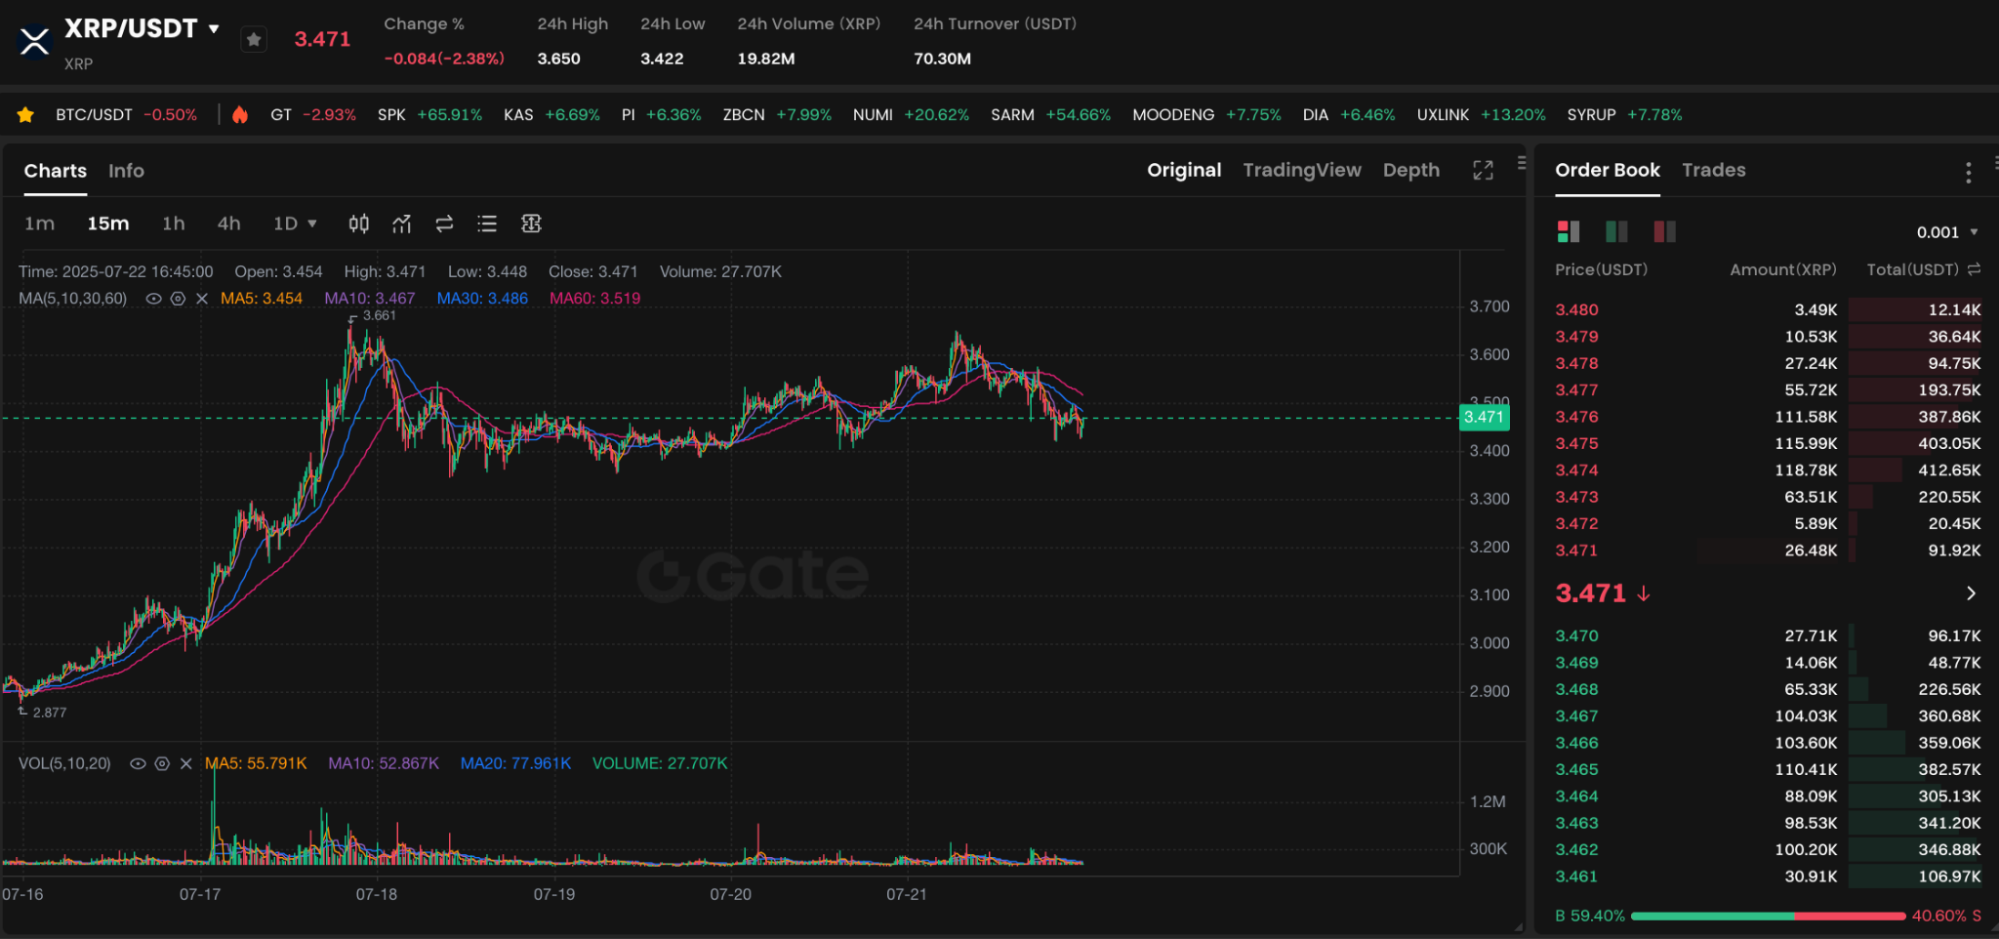
Task: Open BTC/USDT pair from ticker
Action: pyautogui.click(x=126, y=115)
